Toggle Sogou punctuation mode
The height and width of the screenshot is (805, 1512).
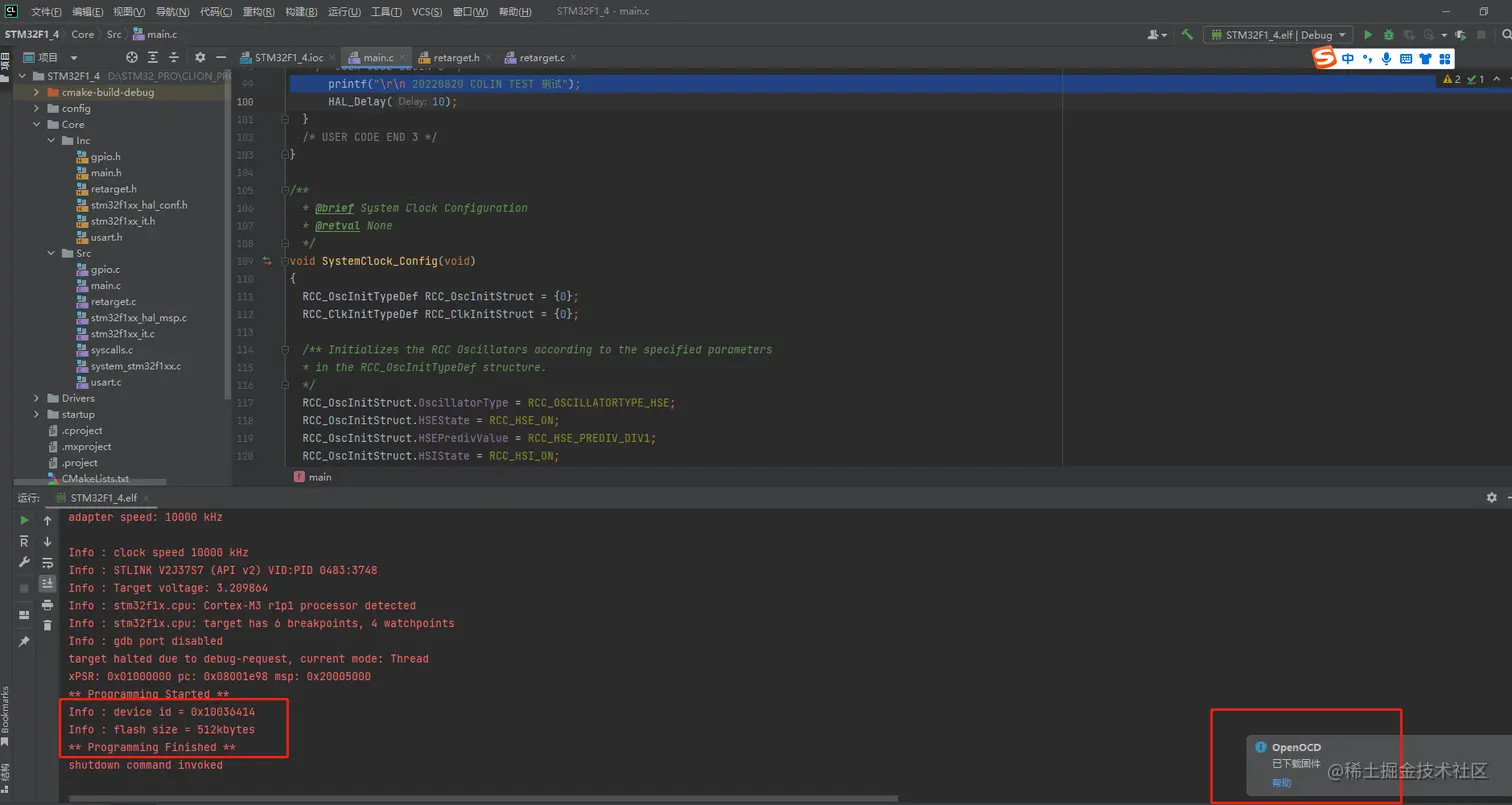click(x=1367, y=59)
